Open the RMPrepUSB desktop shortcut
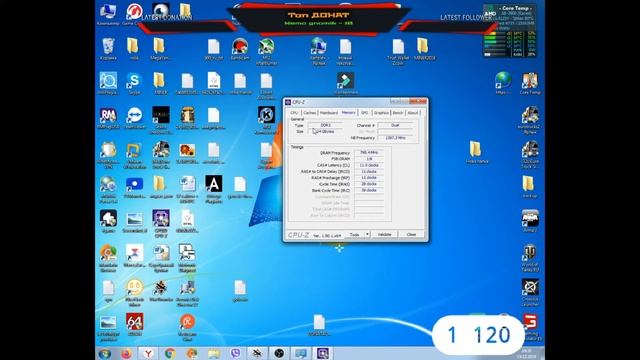Viewport: 640px width, 360px height. pyautogui.click(x=108, y=118)
